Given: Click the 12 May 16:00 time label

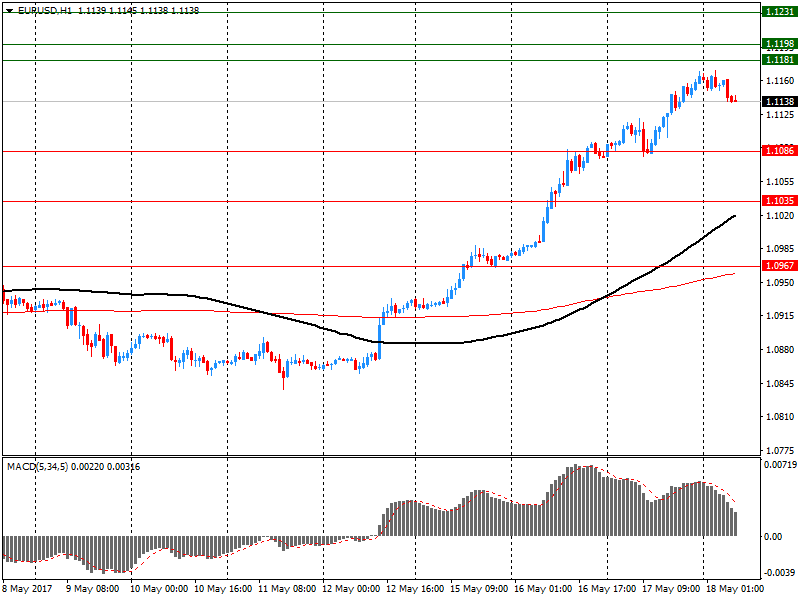Looking at the screenshot, I should pyautogui.click(x=415, y=589).
